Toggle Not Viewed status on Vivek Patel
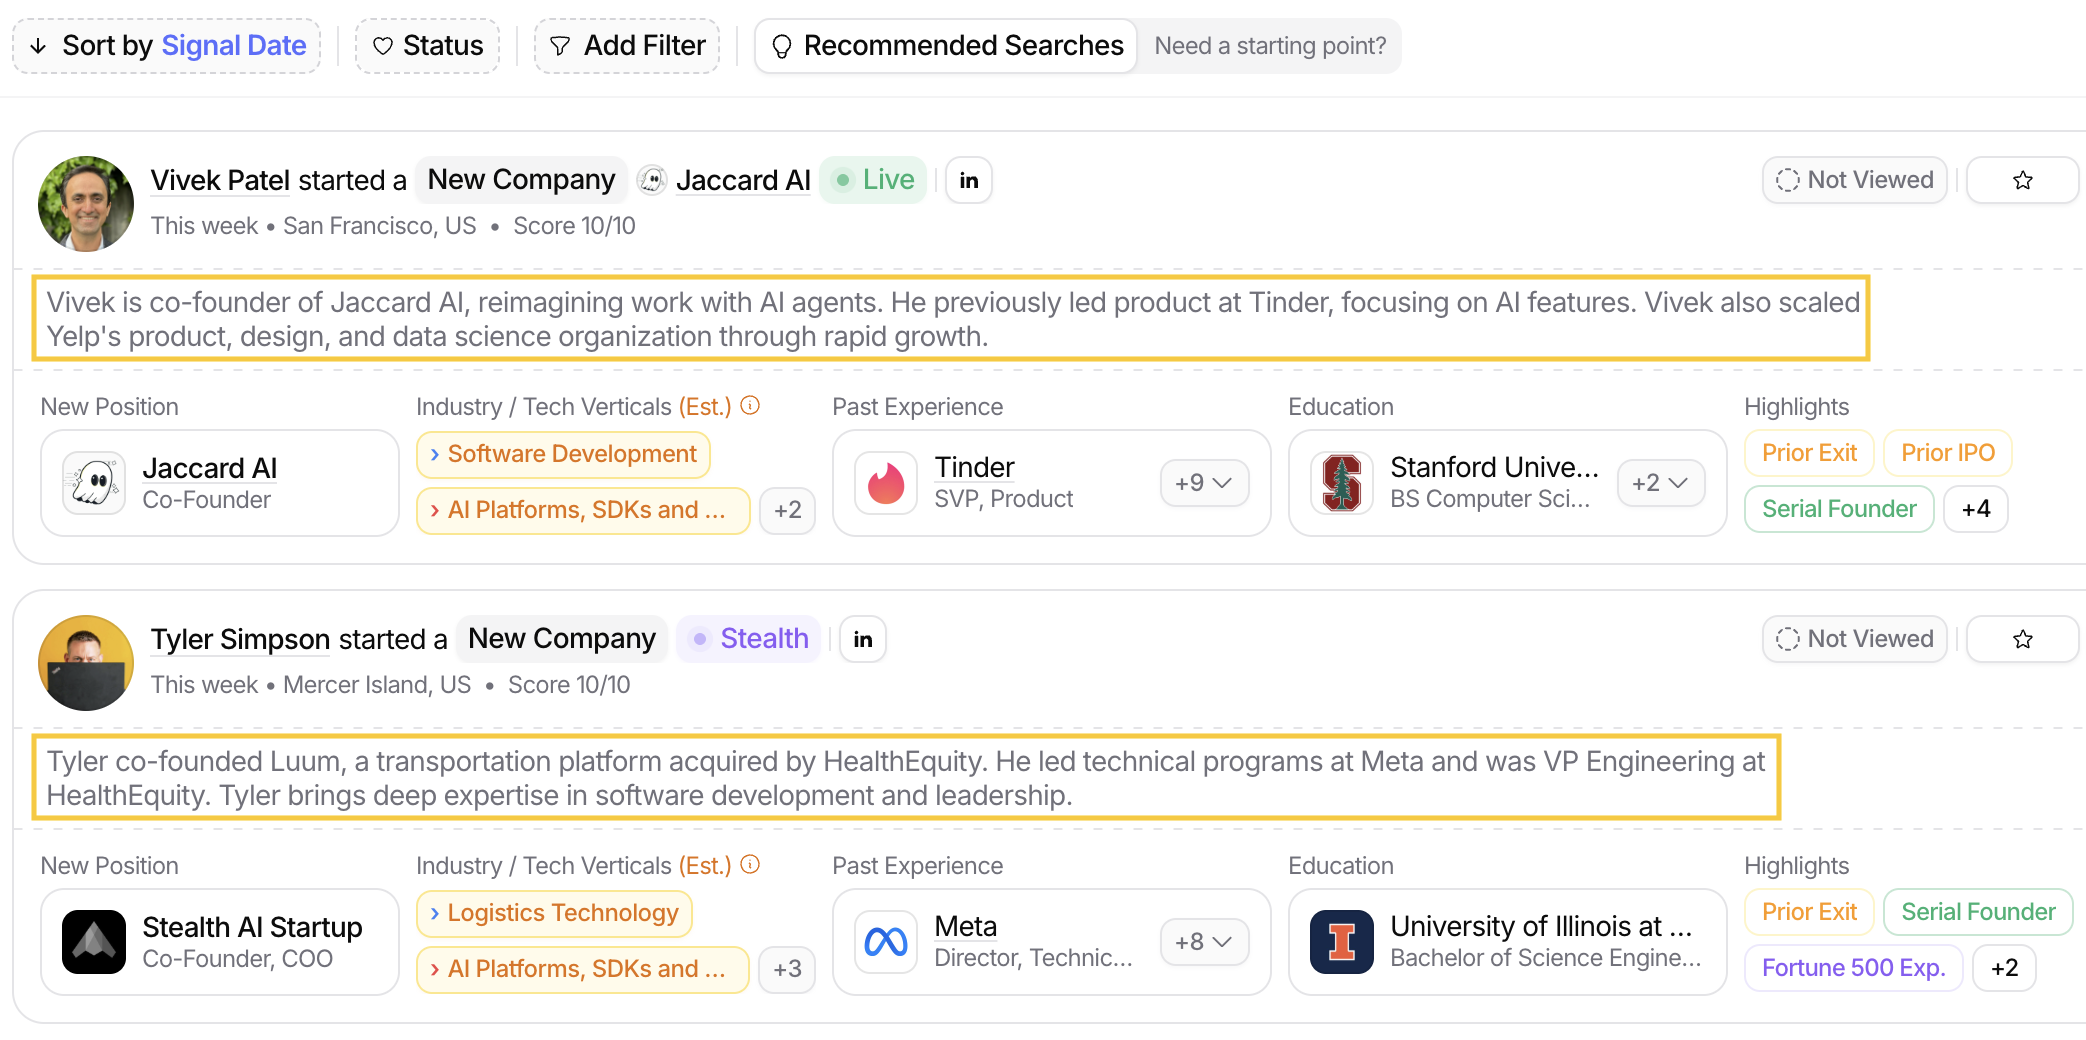The image size is (2086, 1040). [1854, 180]
